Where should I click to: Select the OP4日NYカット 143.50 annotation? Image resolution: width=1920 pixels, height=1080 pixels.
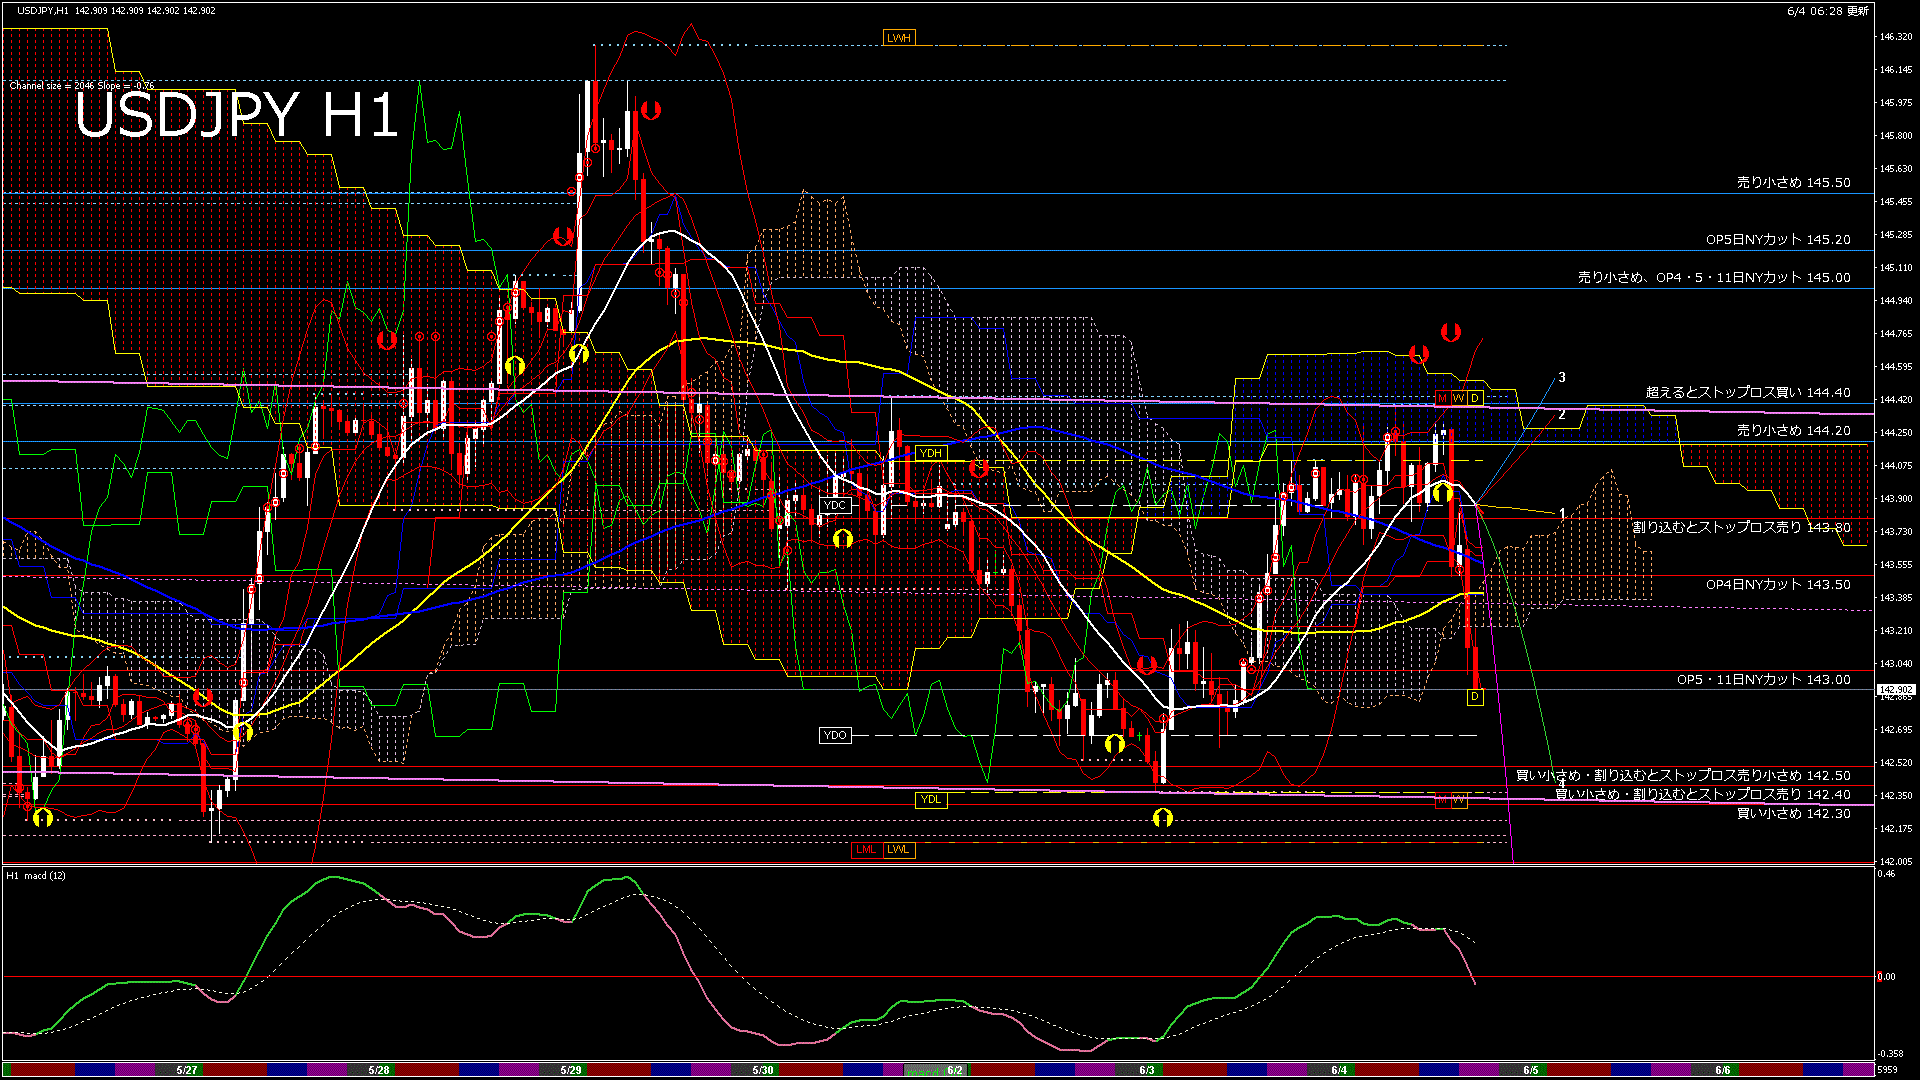[1778, 585]
